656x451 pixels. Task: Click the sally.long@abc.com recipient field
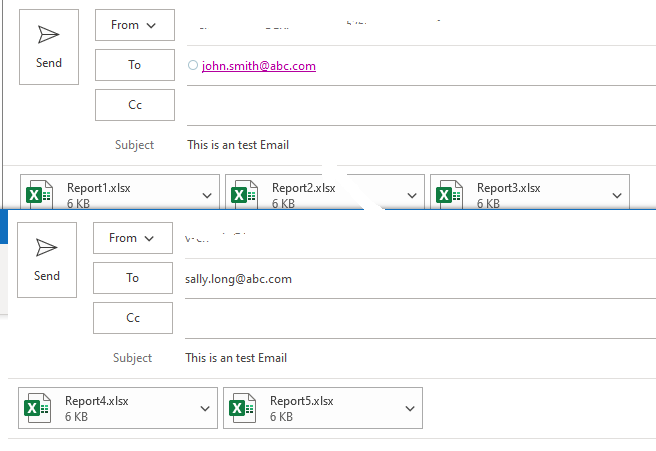[x=420, y=279]
